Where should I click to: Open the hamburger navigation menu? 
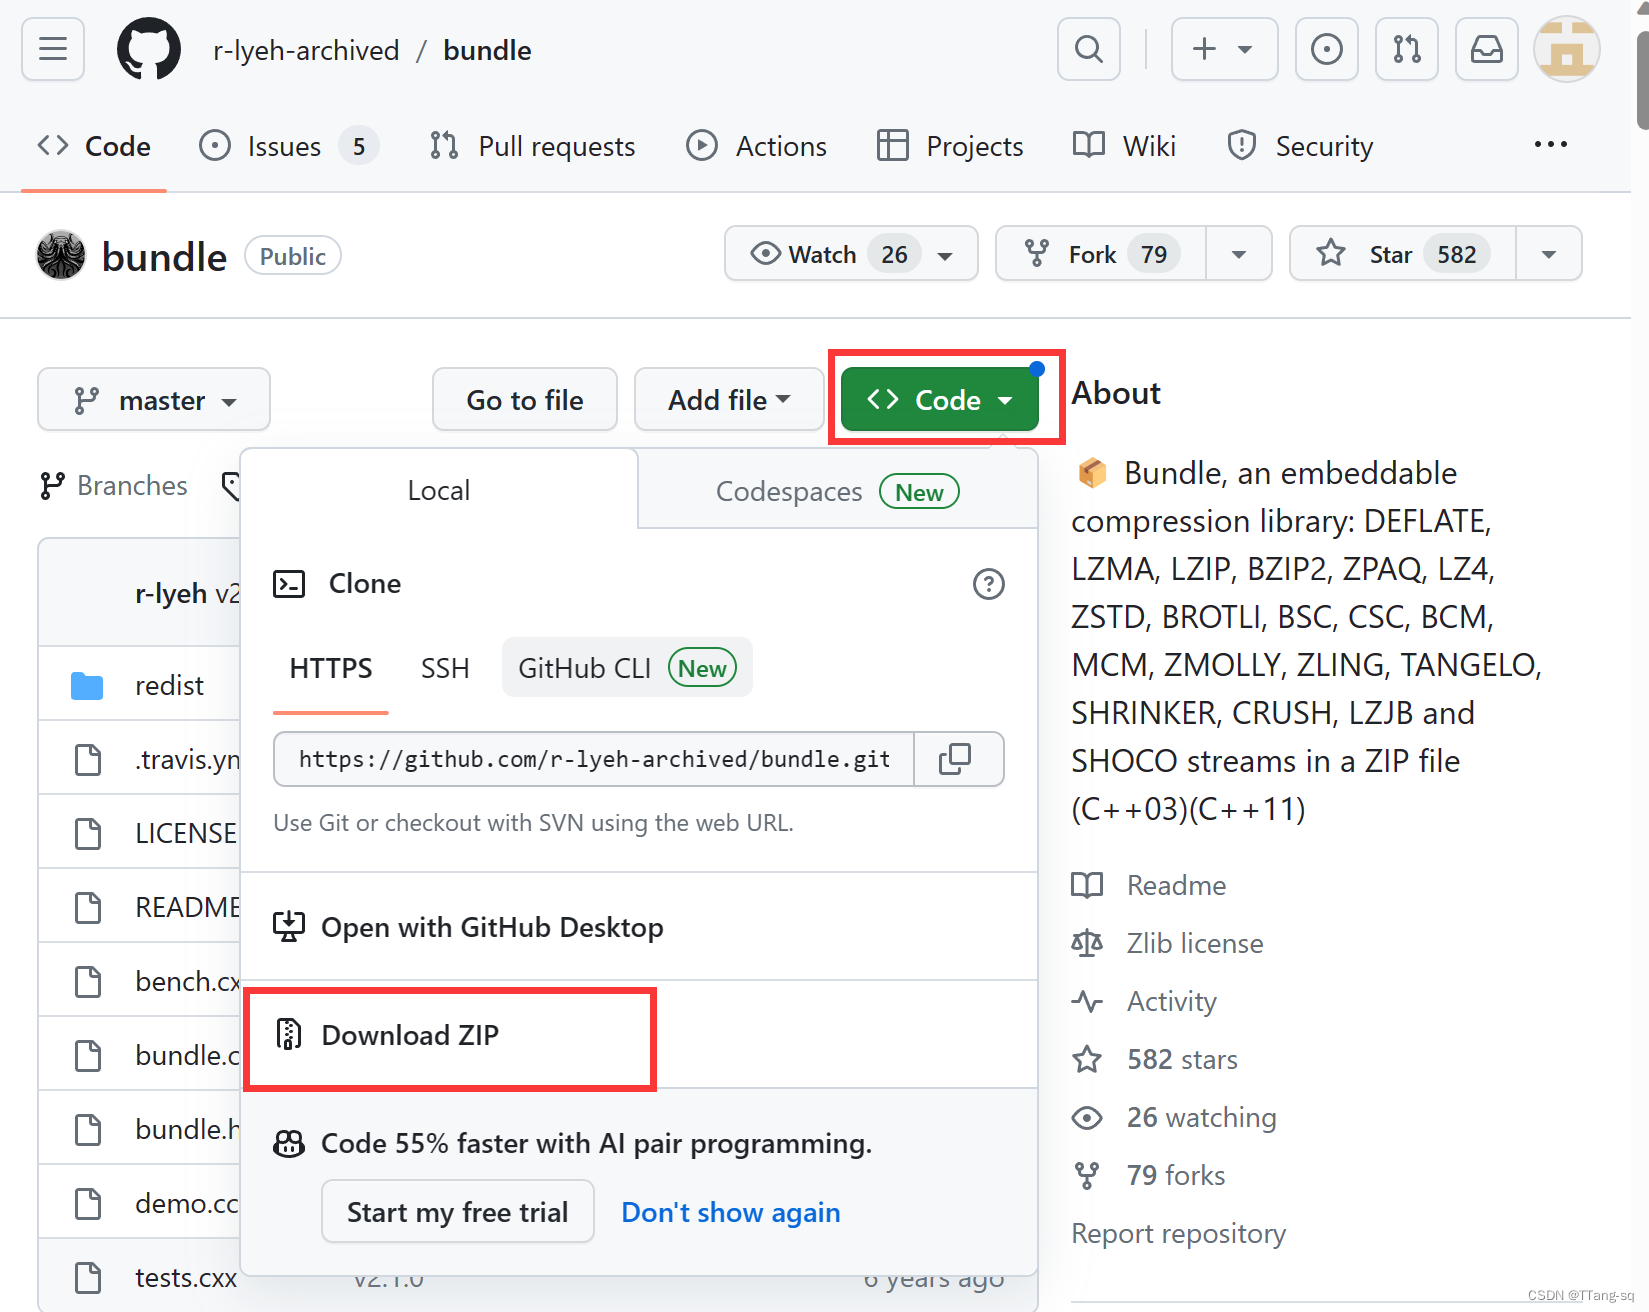pos(53,49)
